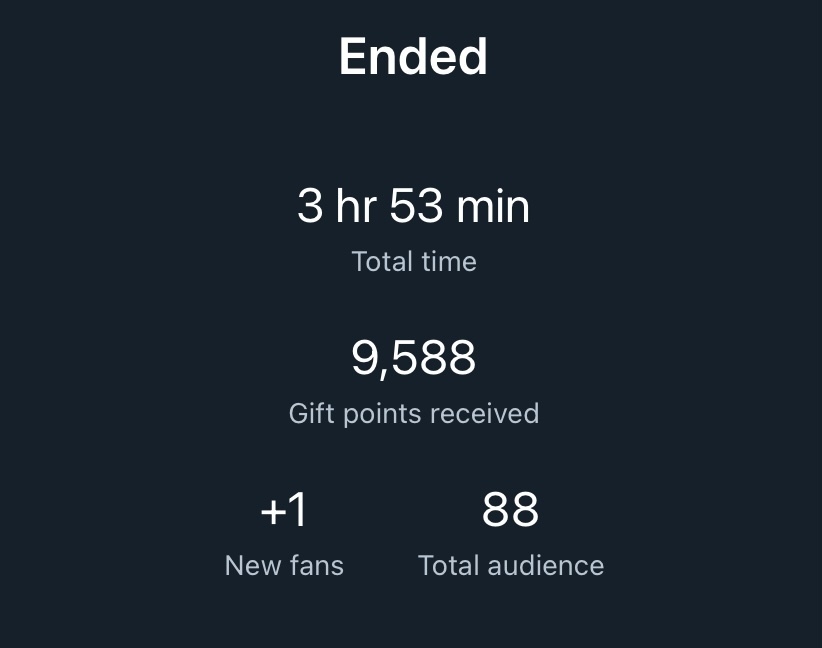822x648 pixels.
Task: Select the 9,588 gift points number
Action: (x=413, y=358)
